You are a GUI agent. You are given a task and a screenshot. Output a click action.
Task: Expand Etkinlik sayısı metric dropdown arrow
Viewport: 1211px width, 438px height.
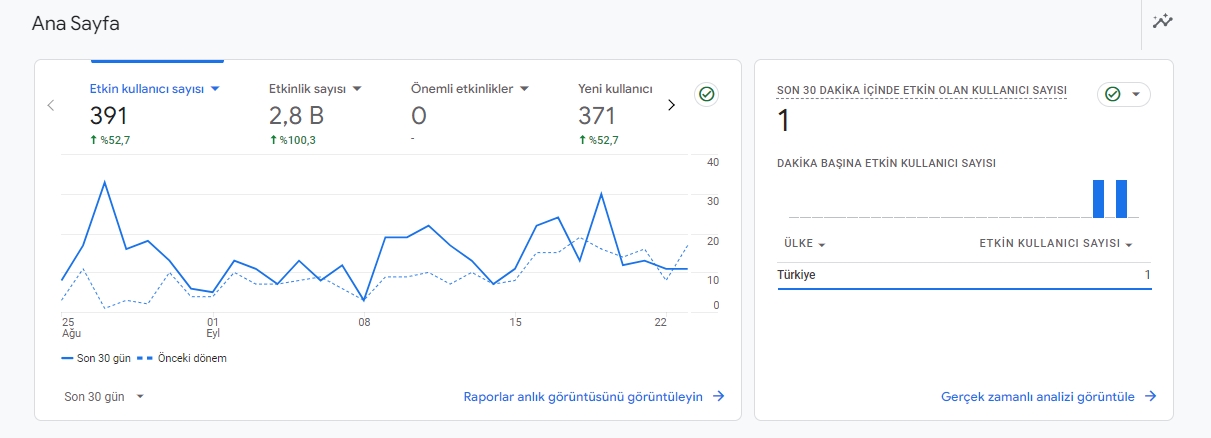coord(357,89)
